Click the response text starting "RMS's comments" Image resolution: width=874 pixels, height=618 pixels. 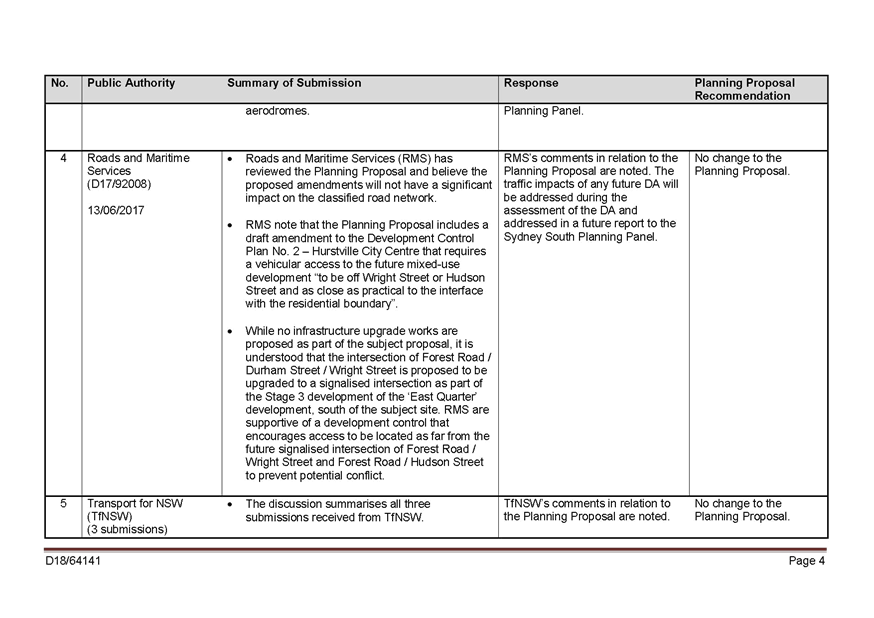coord(591,197)
